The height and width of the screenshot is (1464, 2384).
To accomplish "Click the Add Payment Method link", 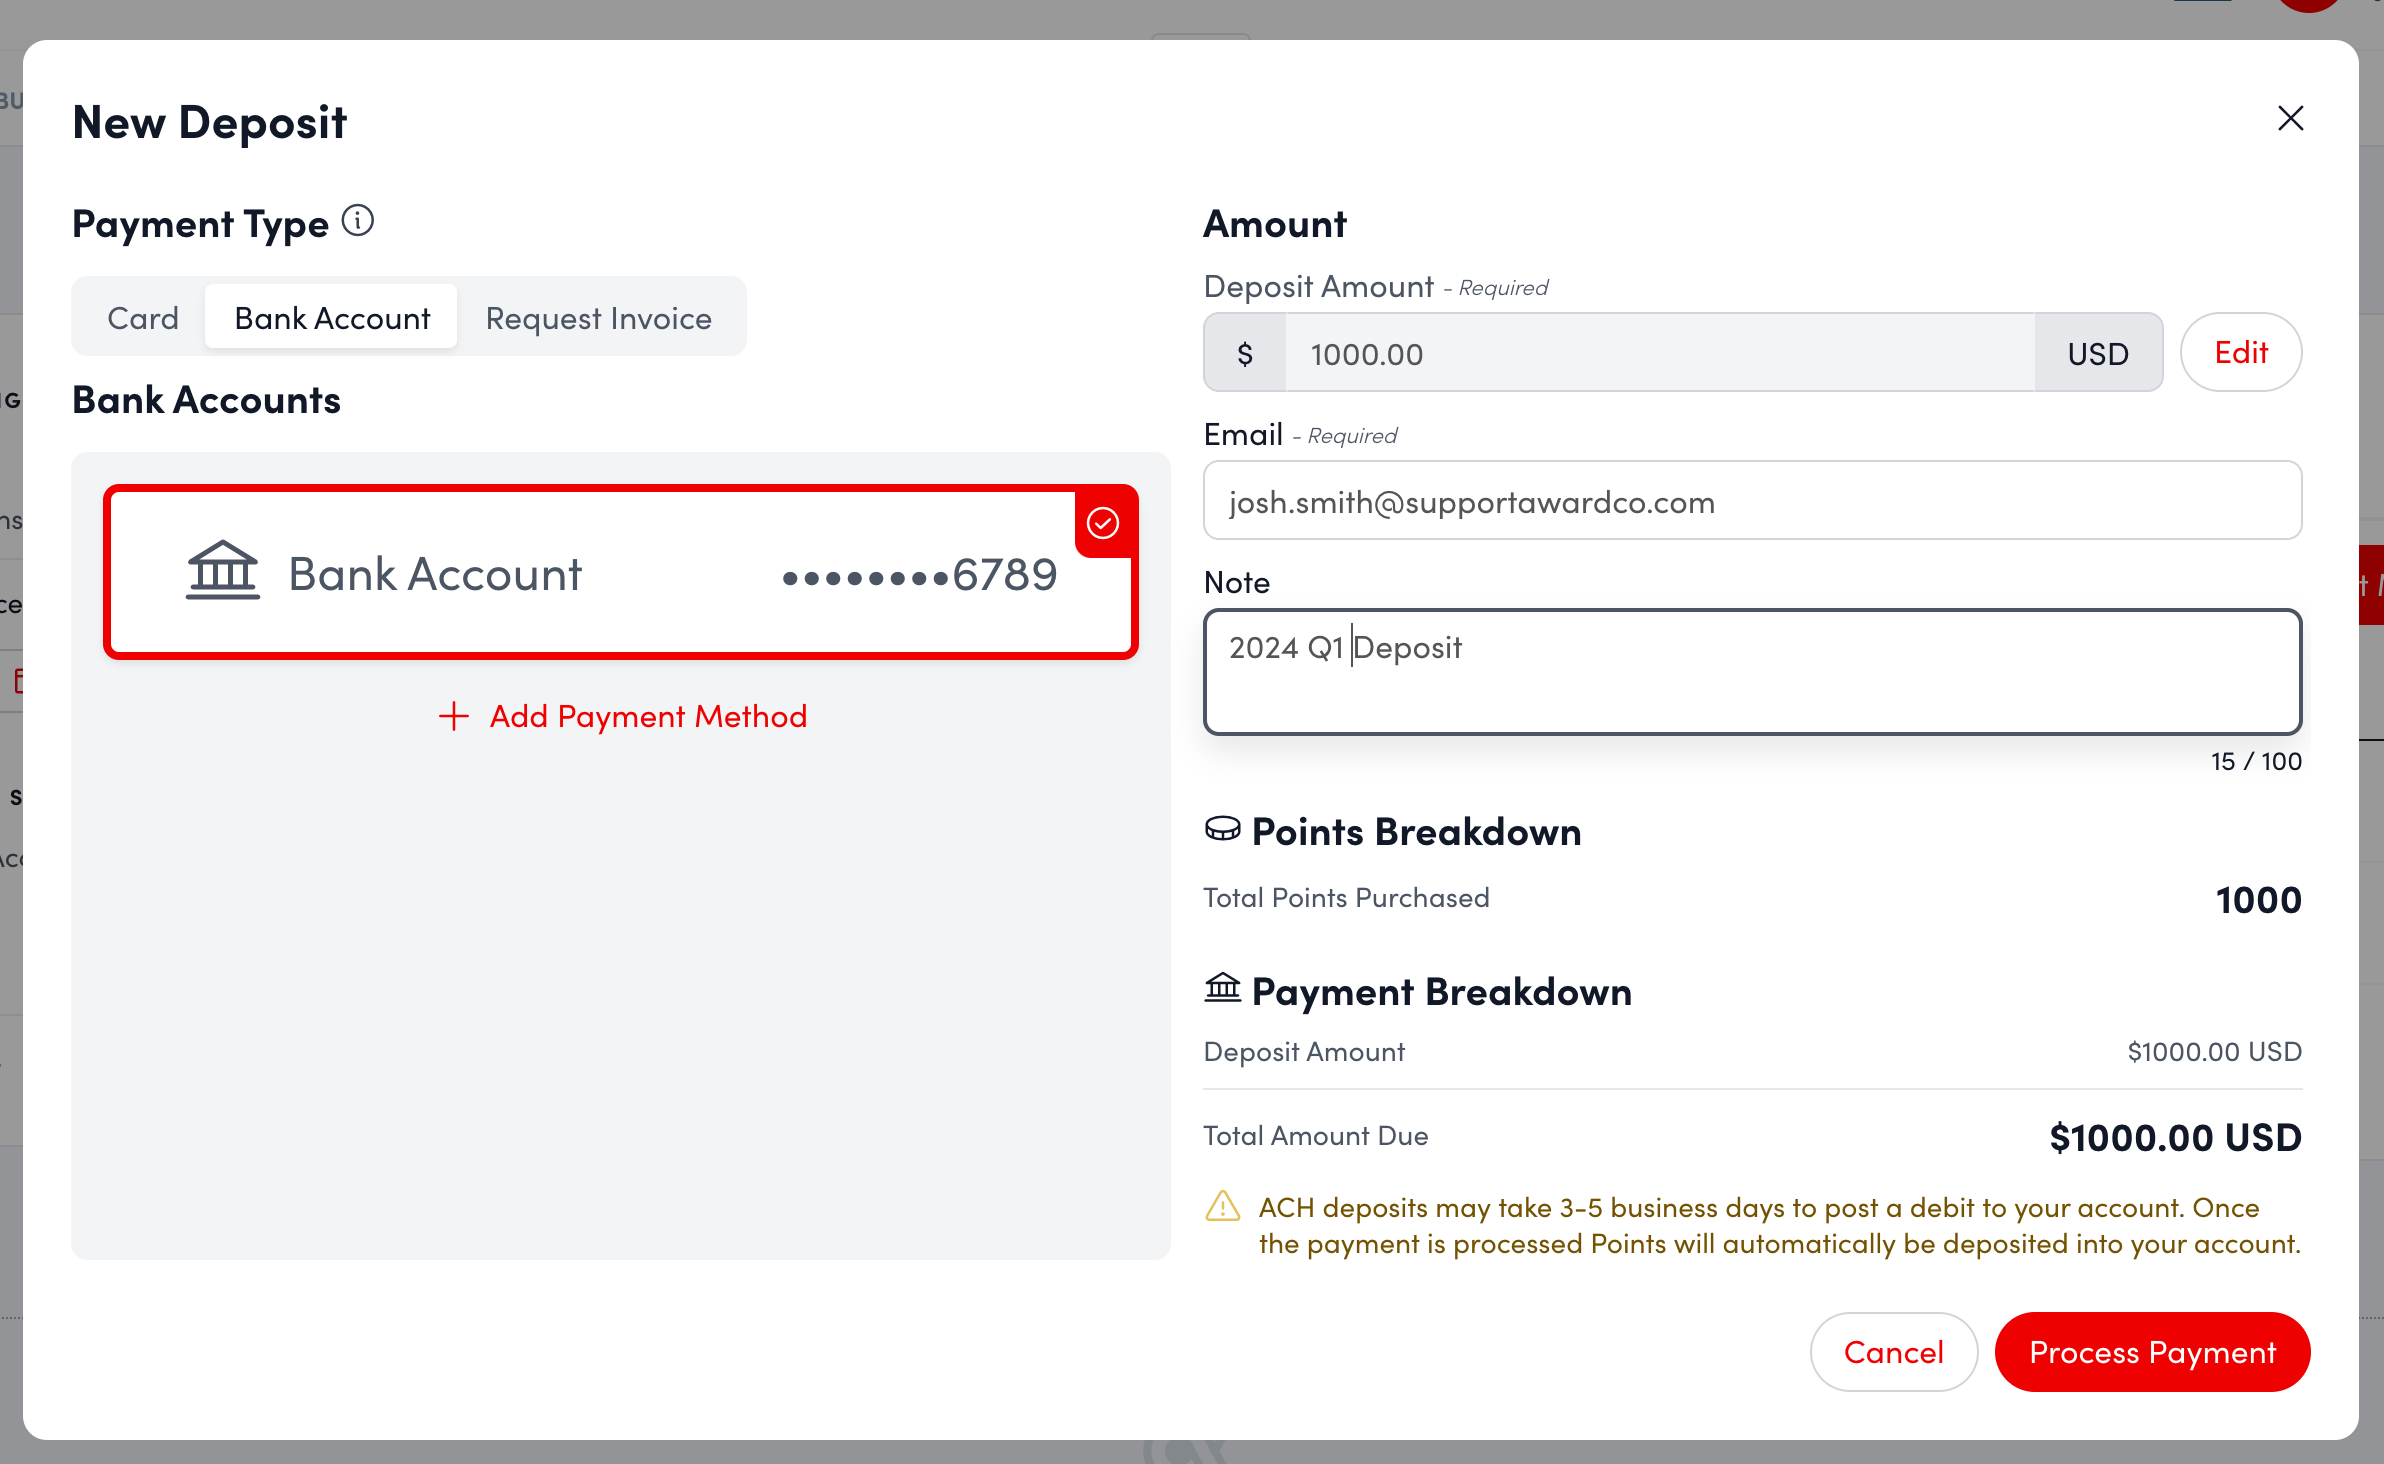I will (647, 716).
